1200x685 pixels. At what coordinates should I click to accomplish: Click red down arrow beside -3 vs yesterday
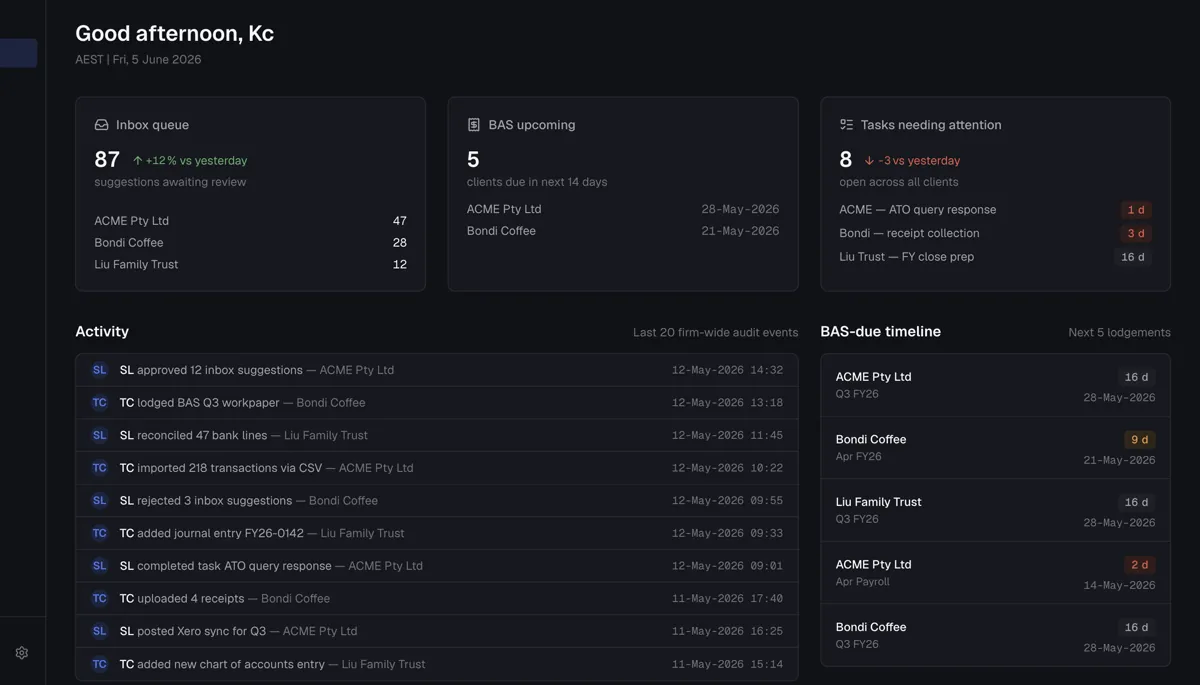click(x=869, y=160)
